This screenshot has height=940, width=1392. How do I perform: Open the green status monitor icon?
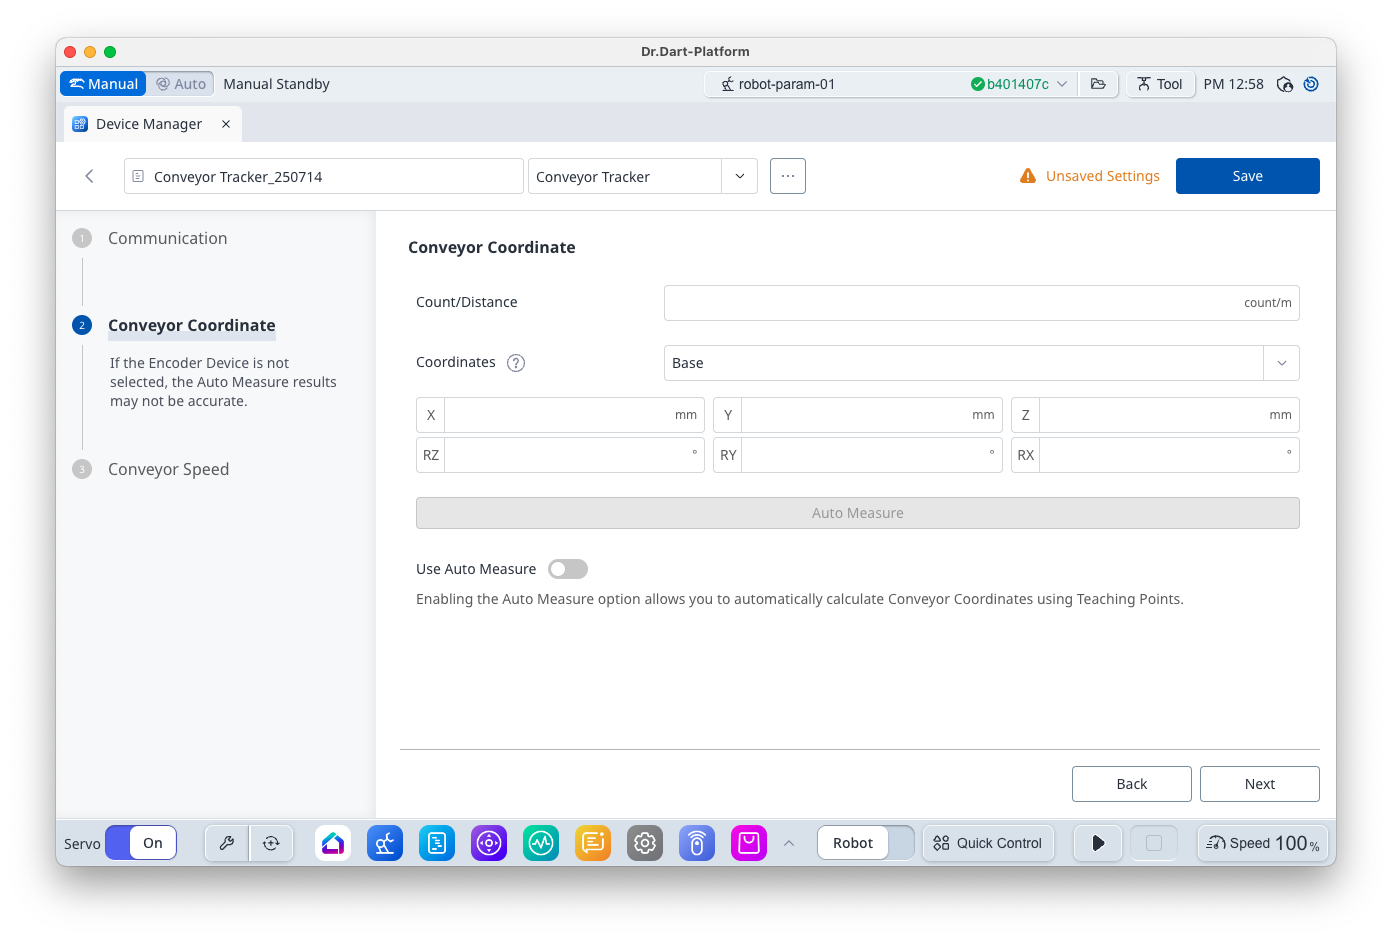[x=541, y=843]
